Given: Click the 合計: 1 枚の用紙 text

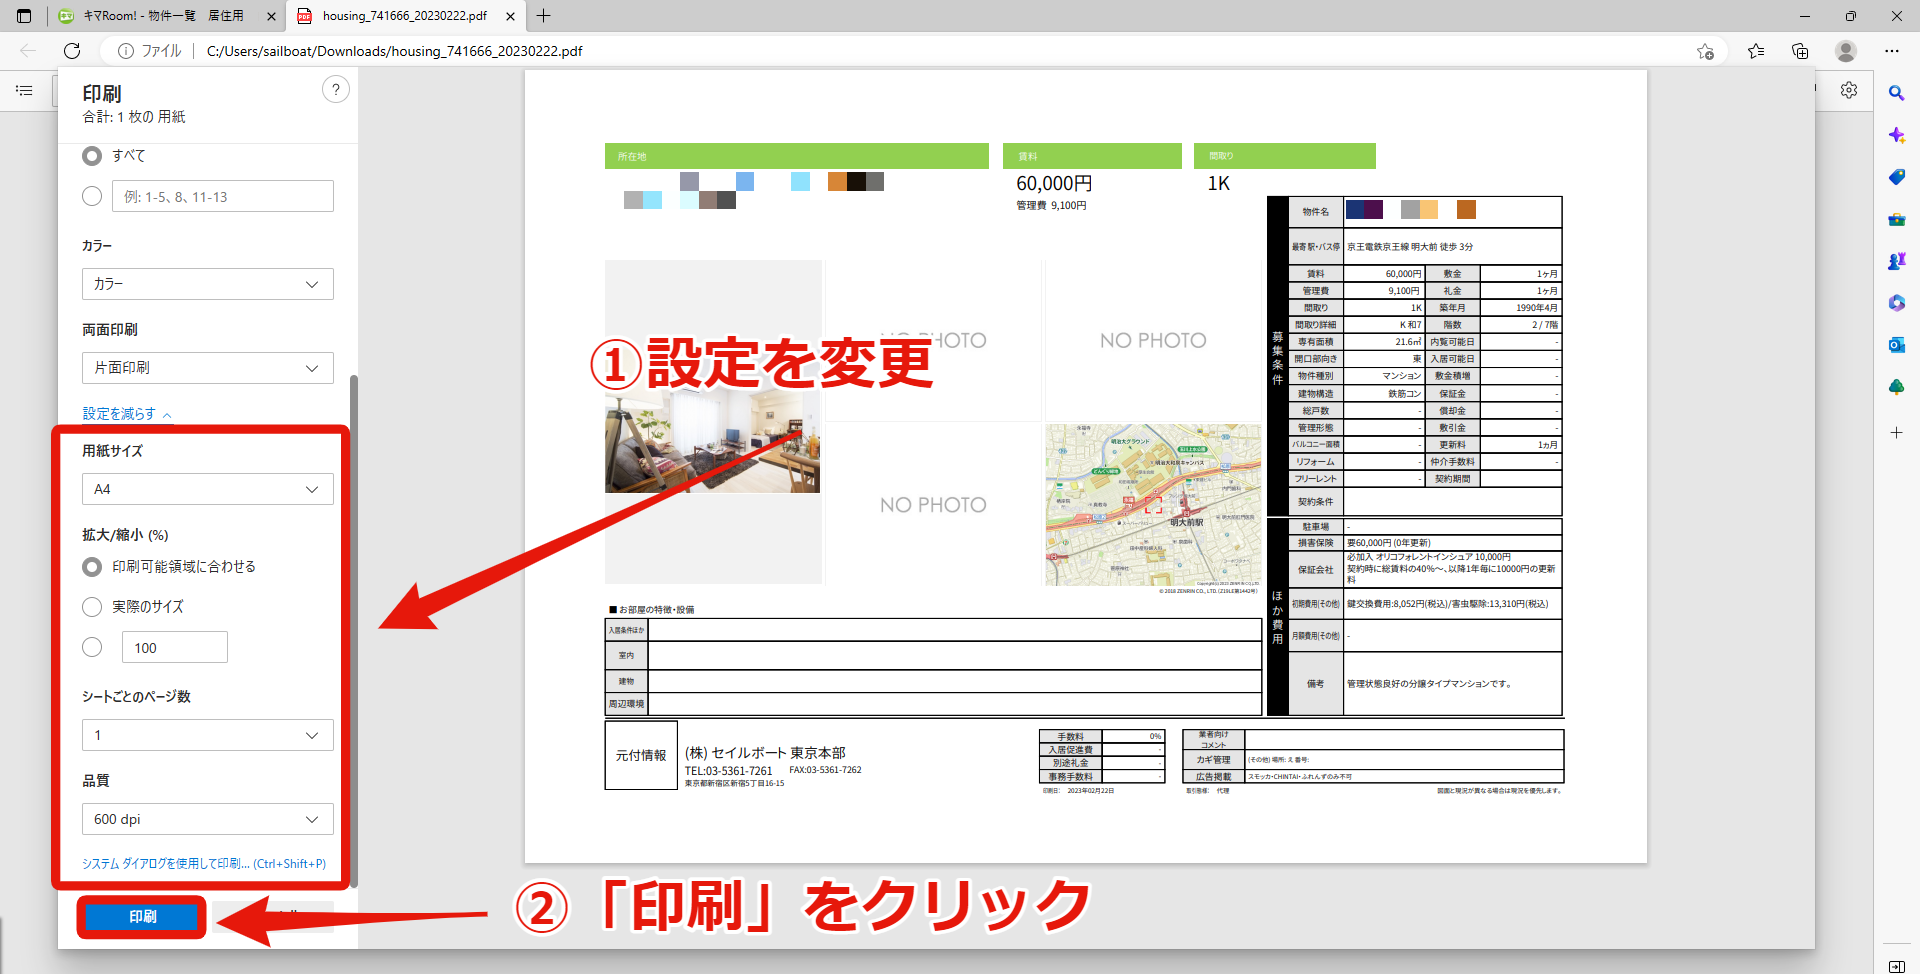Looking at the screenshot, I should pos(134,117).
